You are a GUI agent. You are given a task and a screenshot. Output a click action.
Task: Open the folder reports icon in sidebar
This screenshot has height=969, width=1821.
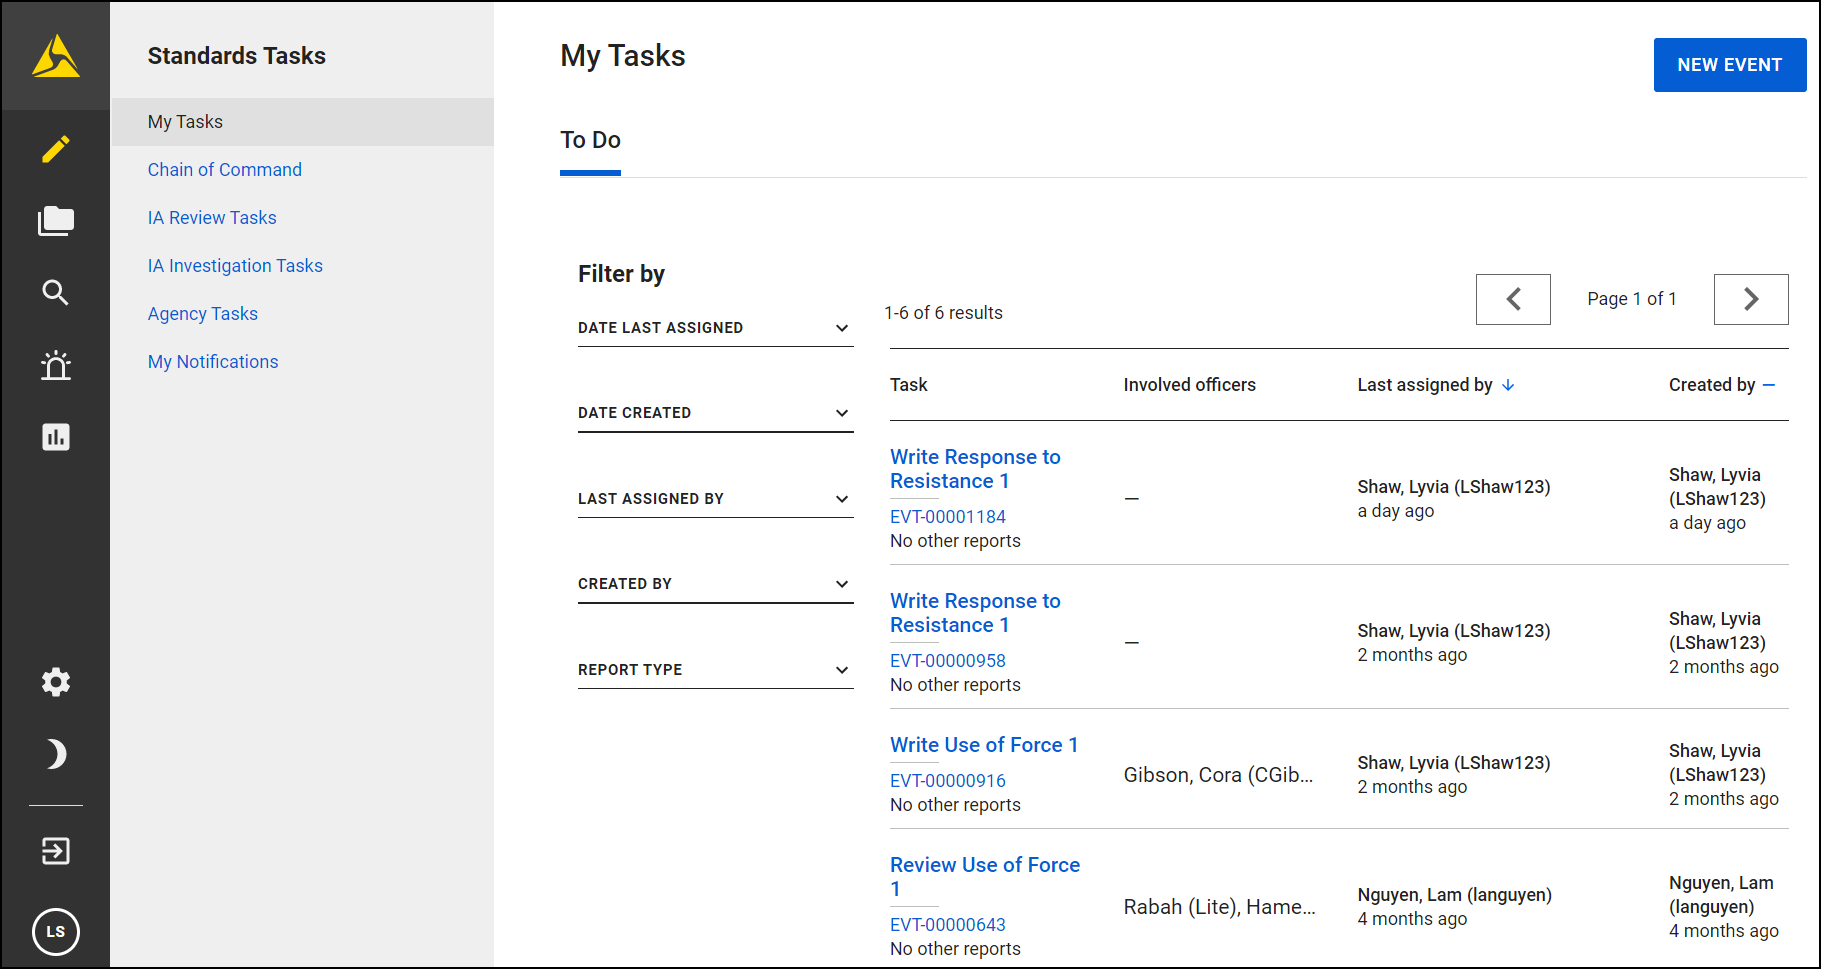point(56,221)
